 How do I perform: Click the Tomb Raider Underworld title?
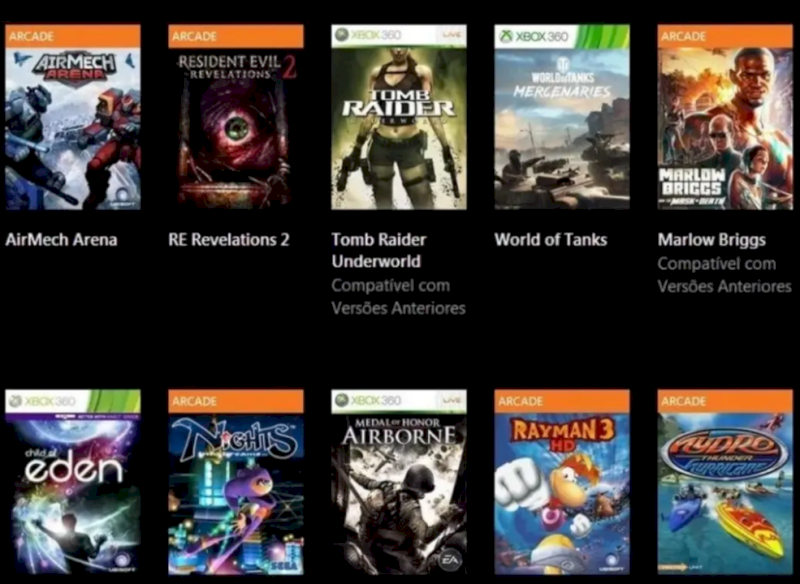click(x=379, y=250)
